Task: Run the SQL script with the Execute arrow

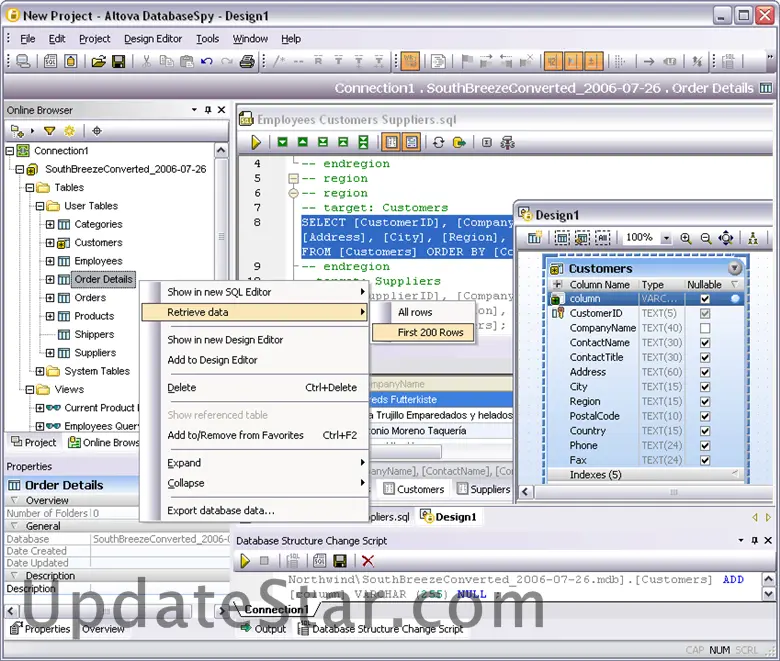Action: click(x=256, y=143)
